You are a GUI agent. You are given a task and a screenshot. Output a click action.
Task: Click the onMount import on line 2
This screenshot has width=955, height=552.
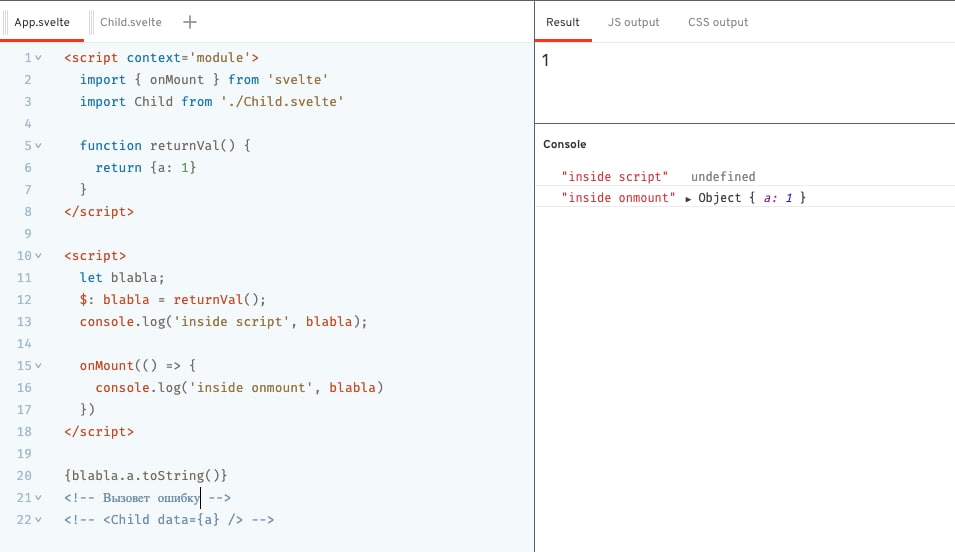coord(177,80)
